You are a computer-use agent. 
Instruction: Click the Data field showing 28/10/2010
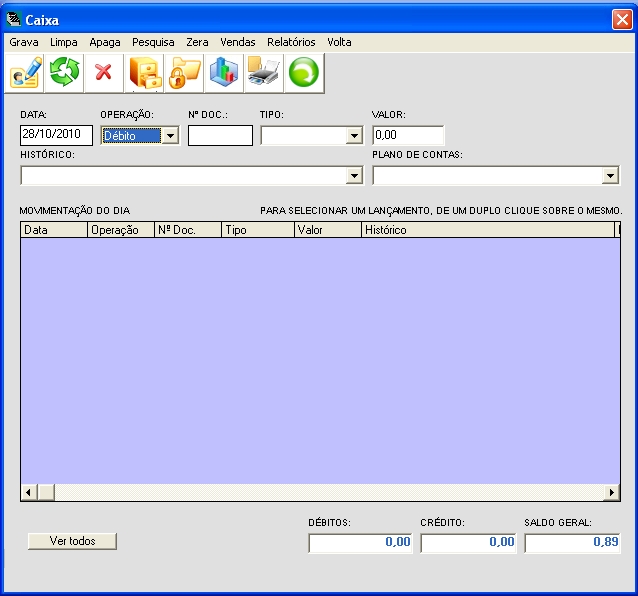[x=56, y=135]
